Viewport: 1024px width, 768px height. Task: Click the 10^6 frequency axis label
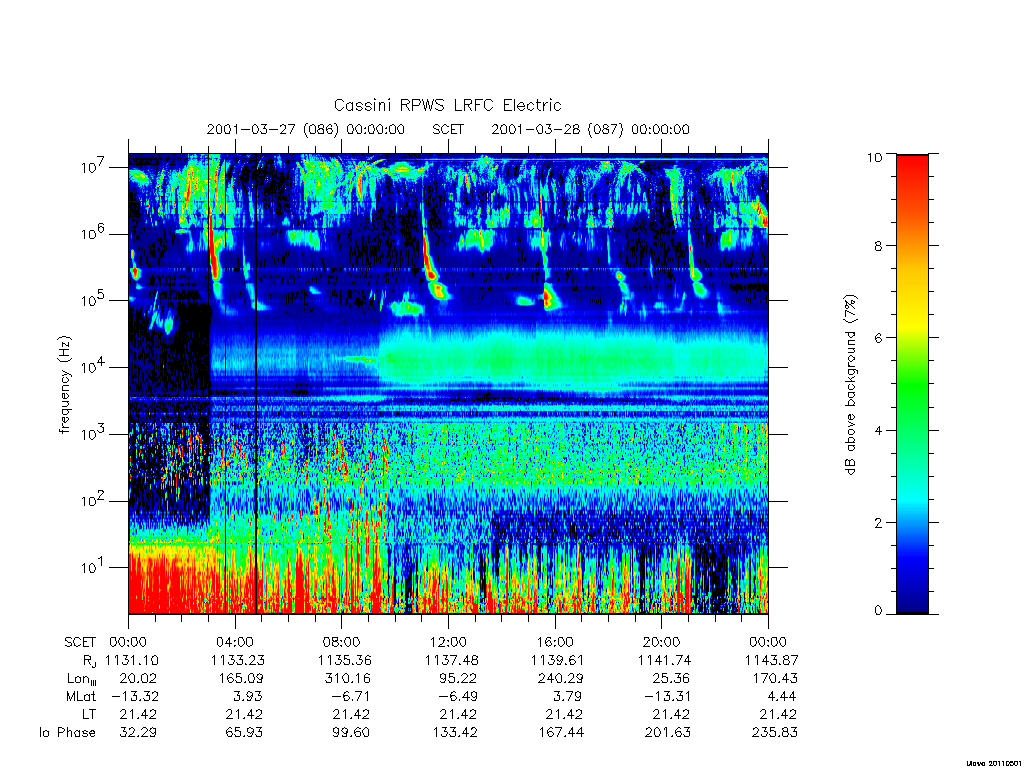tap(93, 233)
